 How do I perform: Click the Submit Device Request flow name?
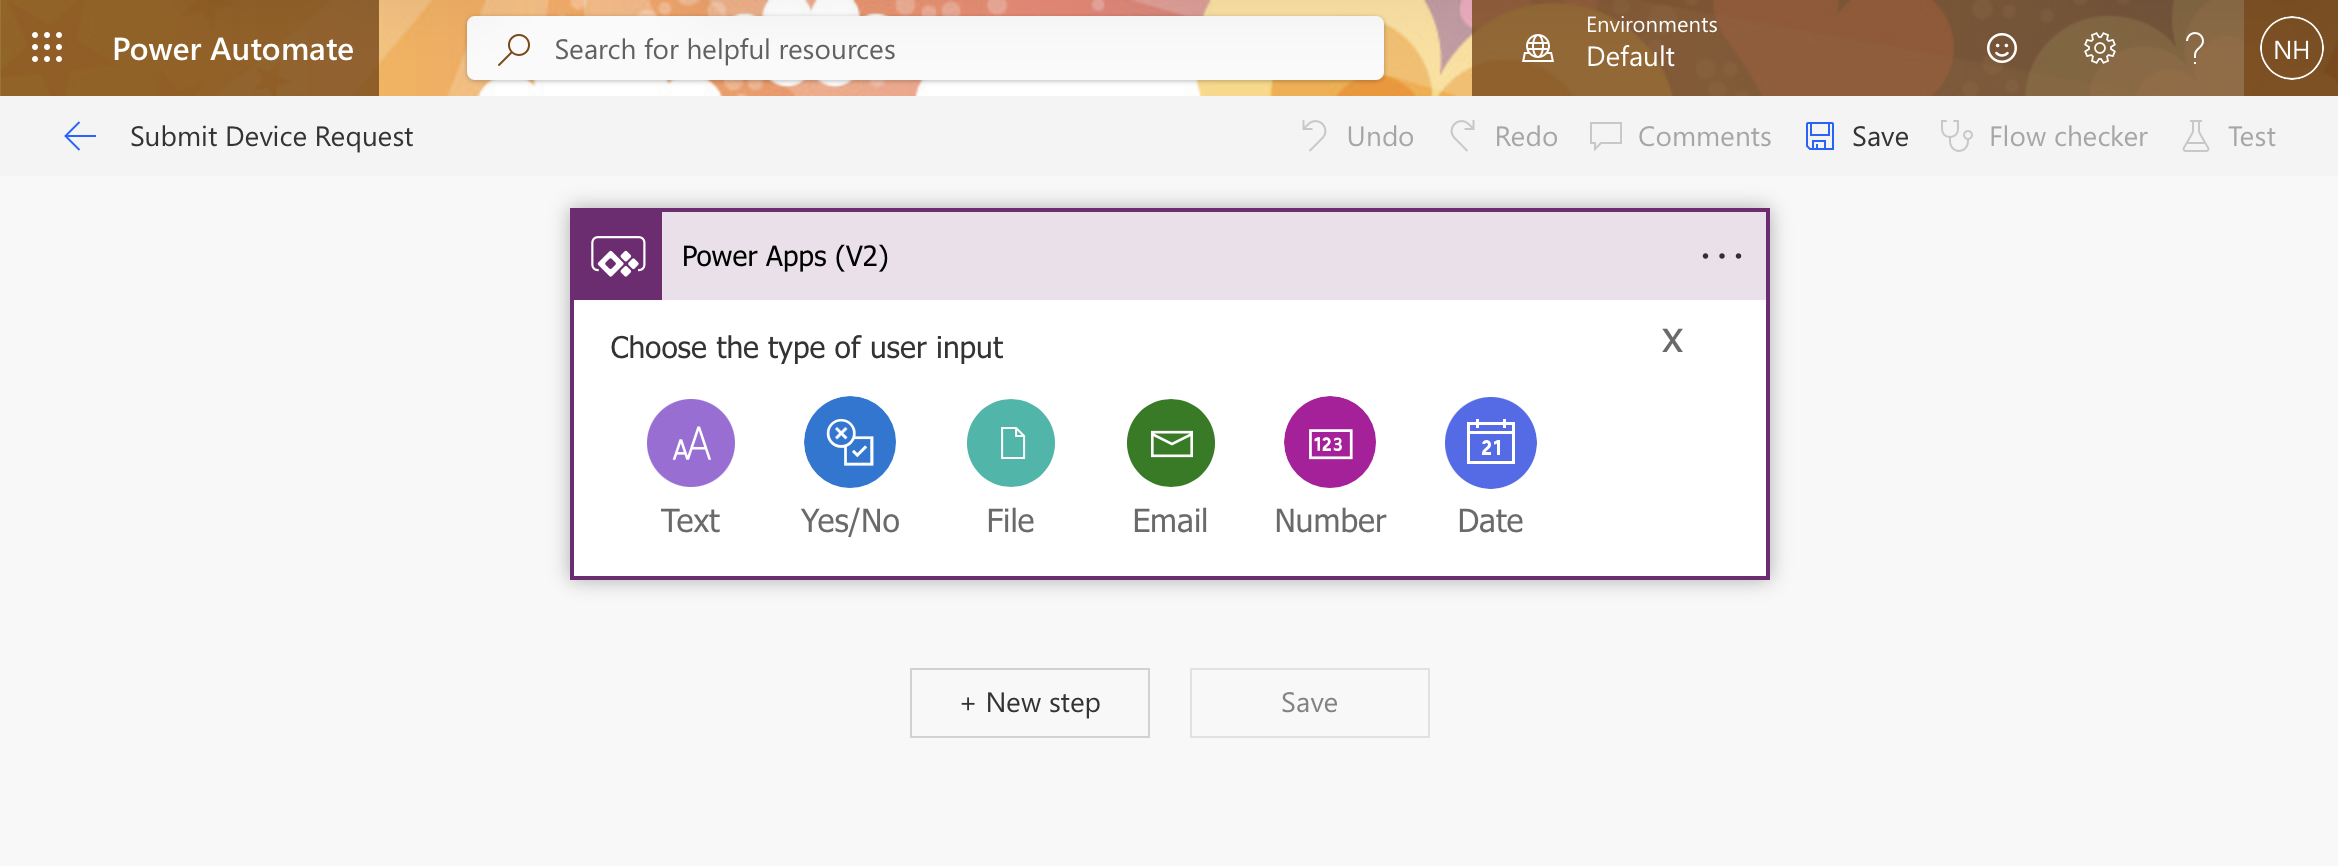pos(271,136)
